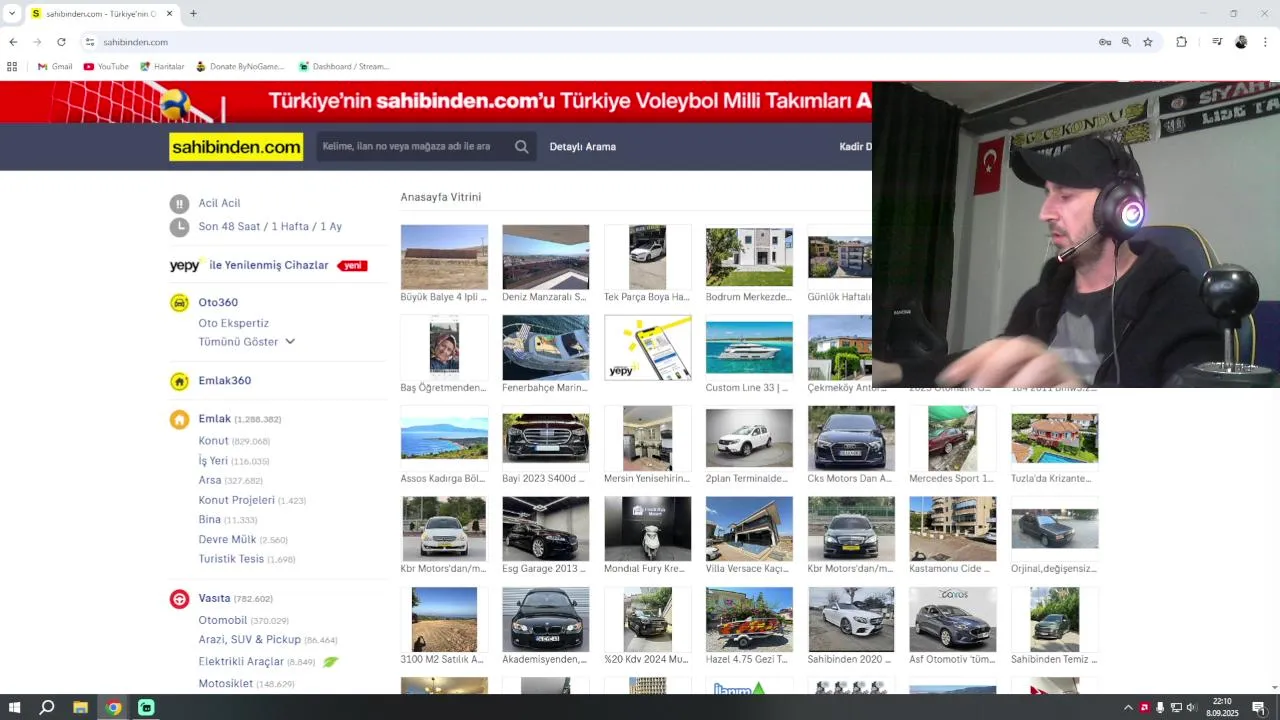Open Gmail bookmark
Viewport: 1280px width, 720px height.
click(55, 67)
